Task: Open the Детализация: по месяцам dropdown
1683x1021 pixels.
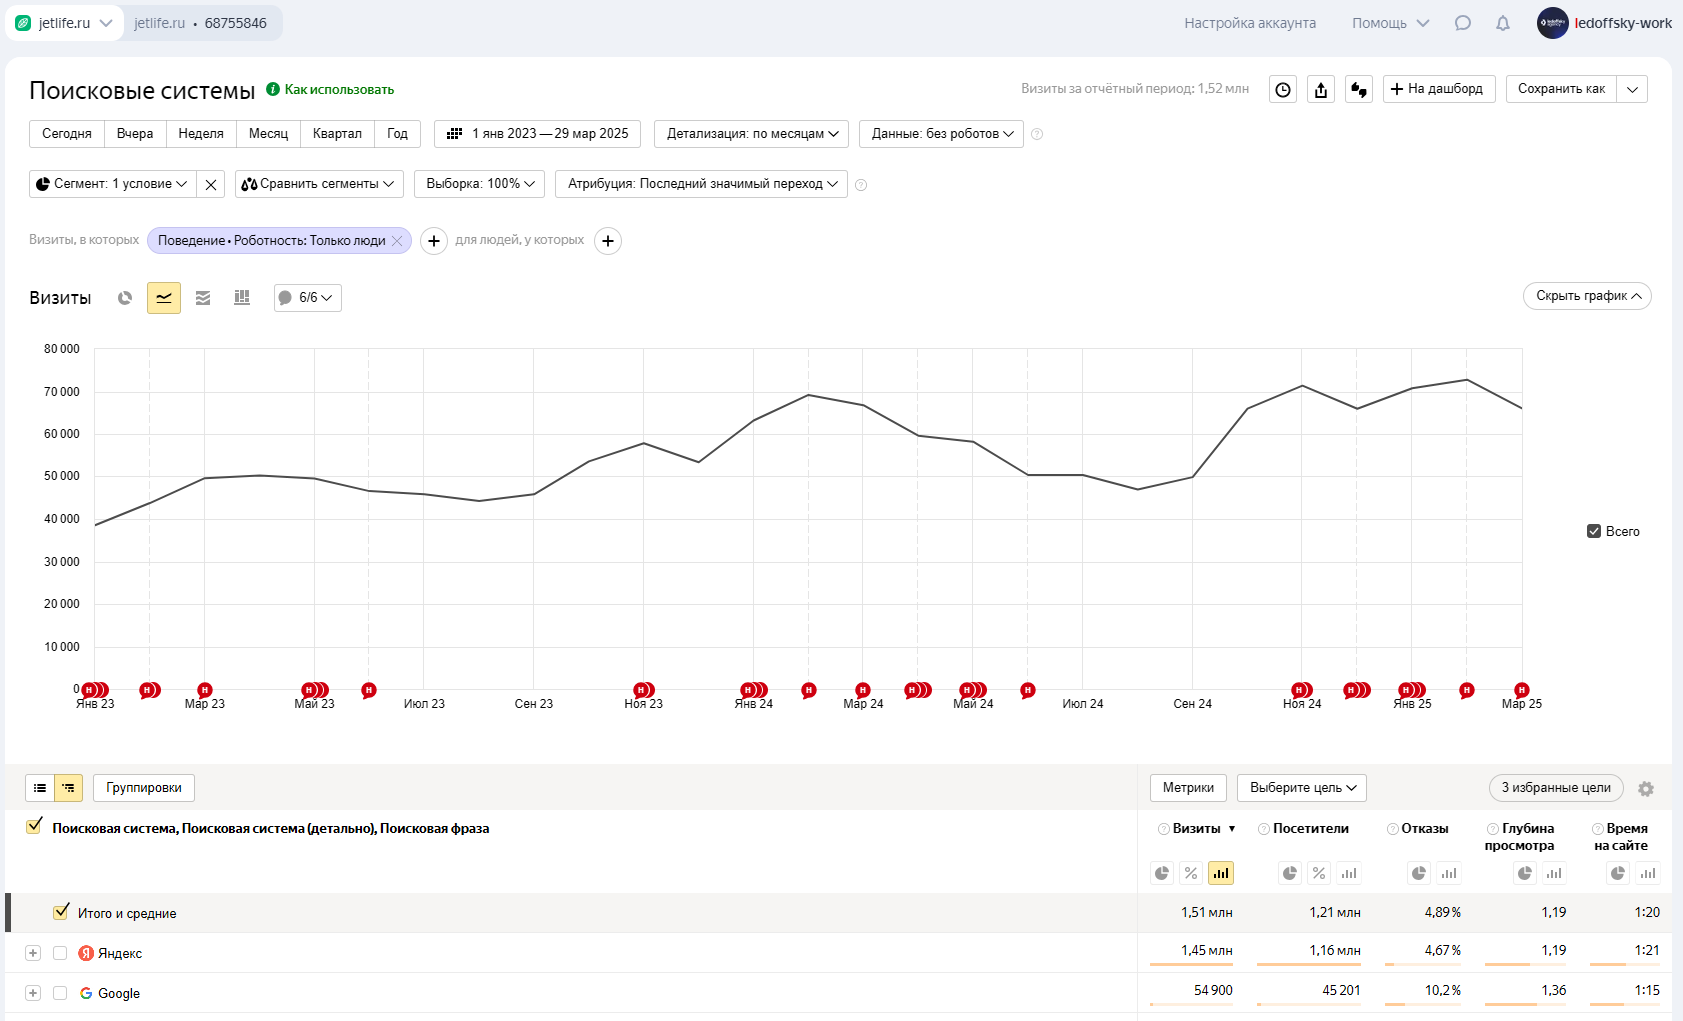Action: [752, 134]
